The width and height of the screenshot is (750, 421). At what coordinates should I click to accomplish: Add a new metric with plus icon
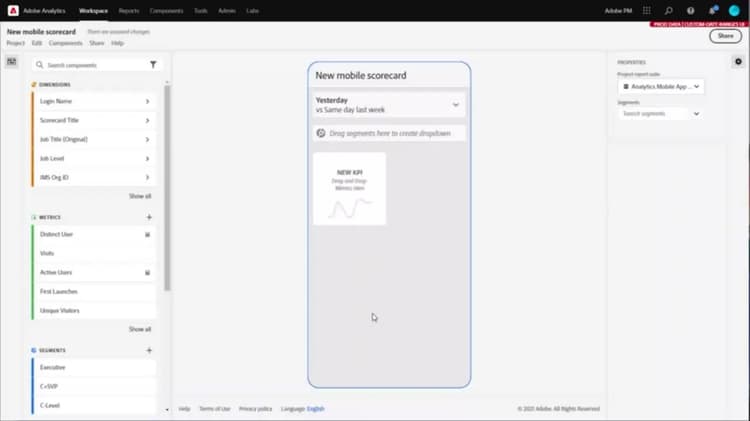(149, 217)
